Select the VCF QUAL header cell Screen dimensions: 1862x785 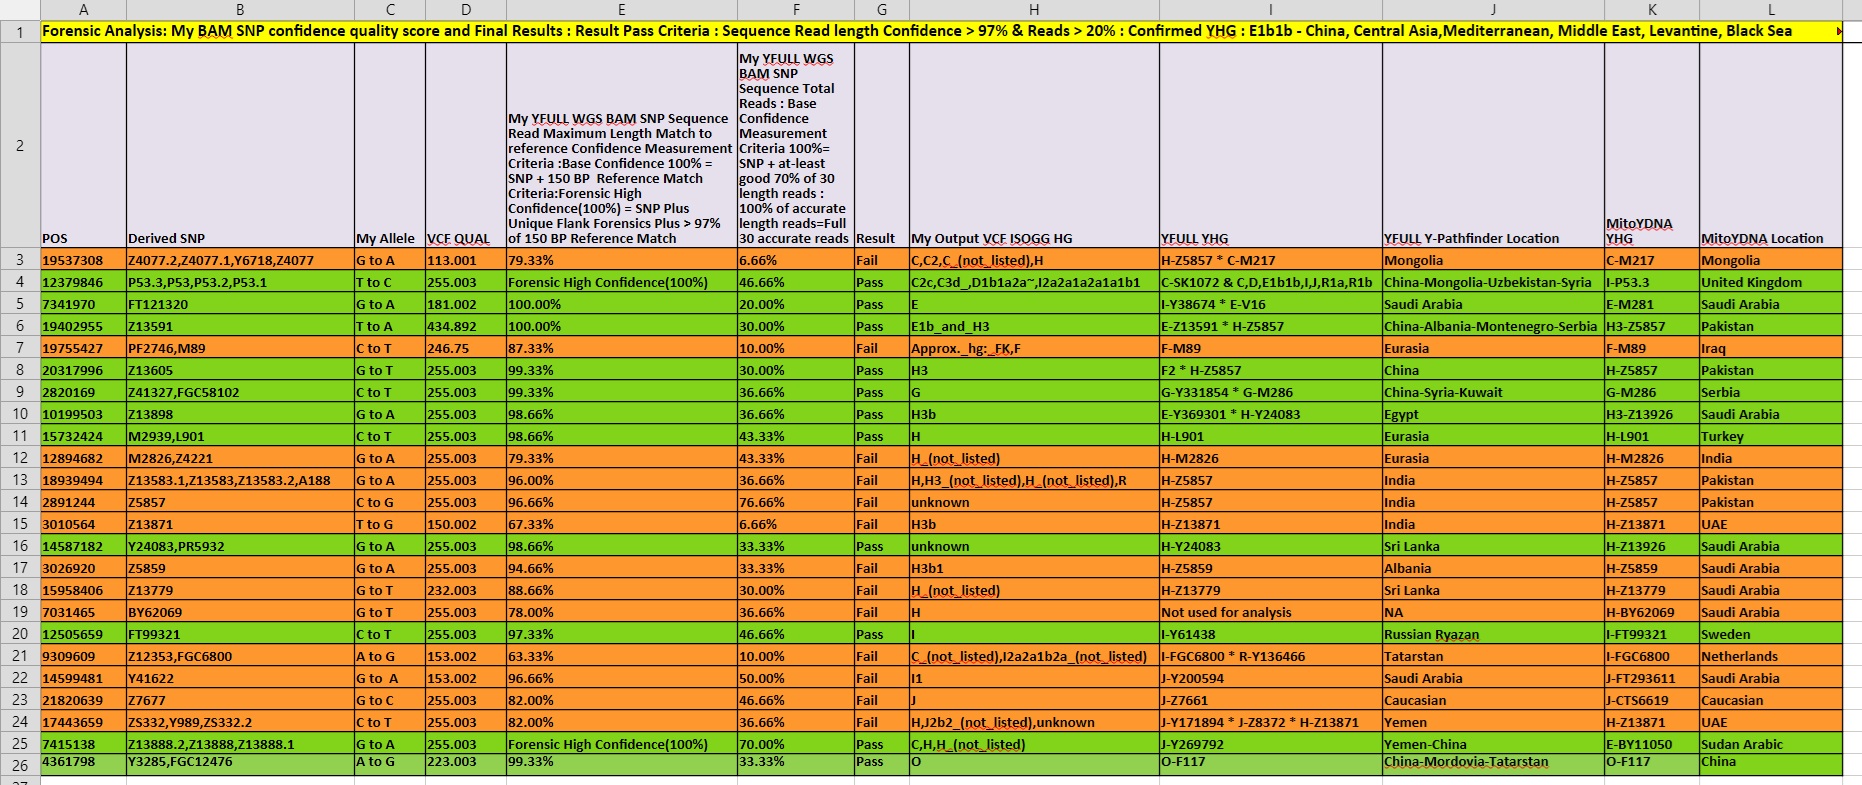pos(466,146)
